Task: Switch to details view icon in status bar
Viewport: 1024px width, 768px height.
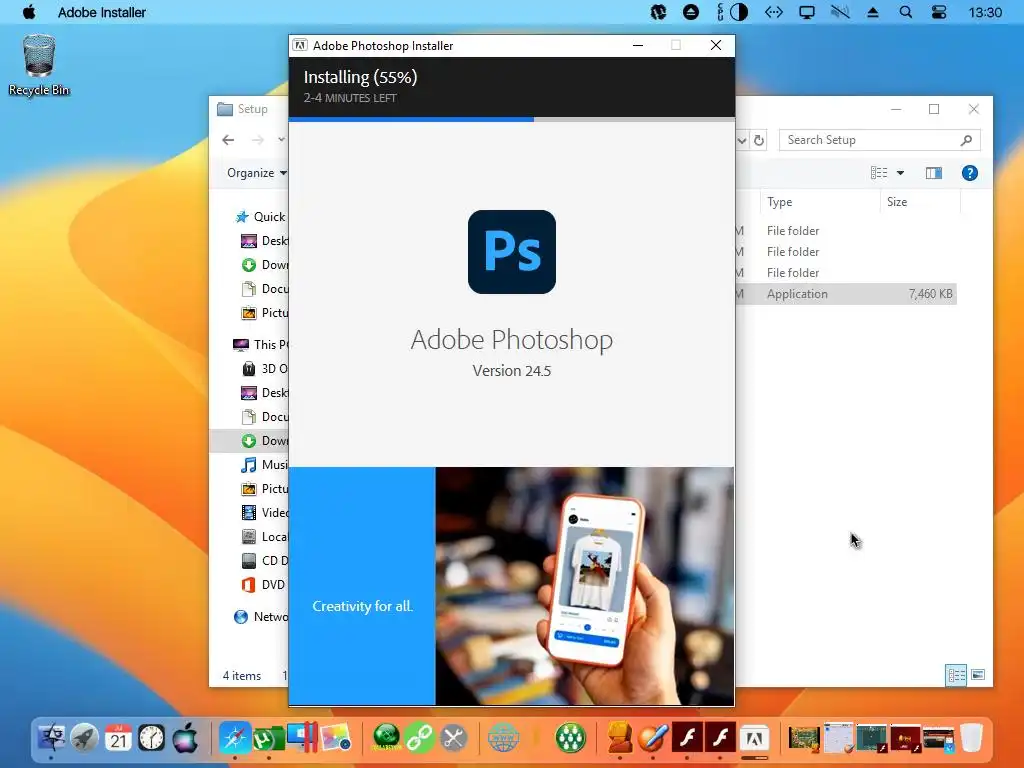Action: (x=956, y=675)
